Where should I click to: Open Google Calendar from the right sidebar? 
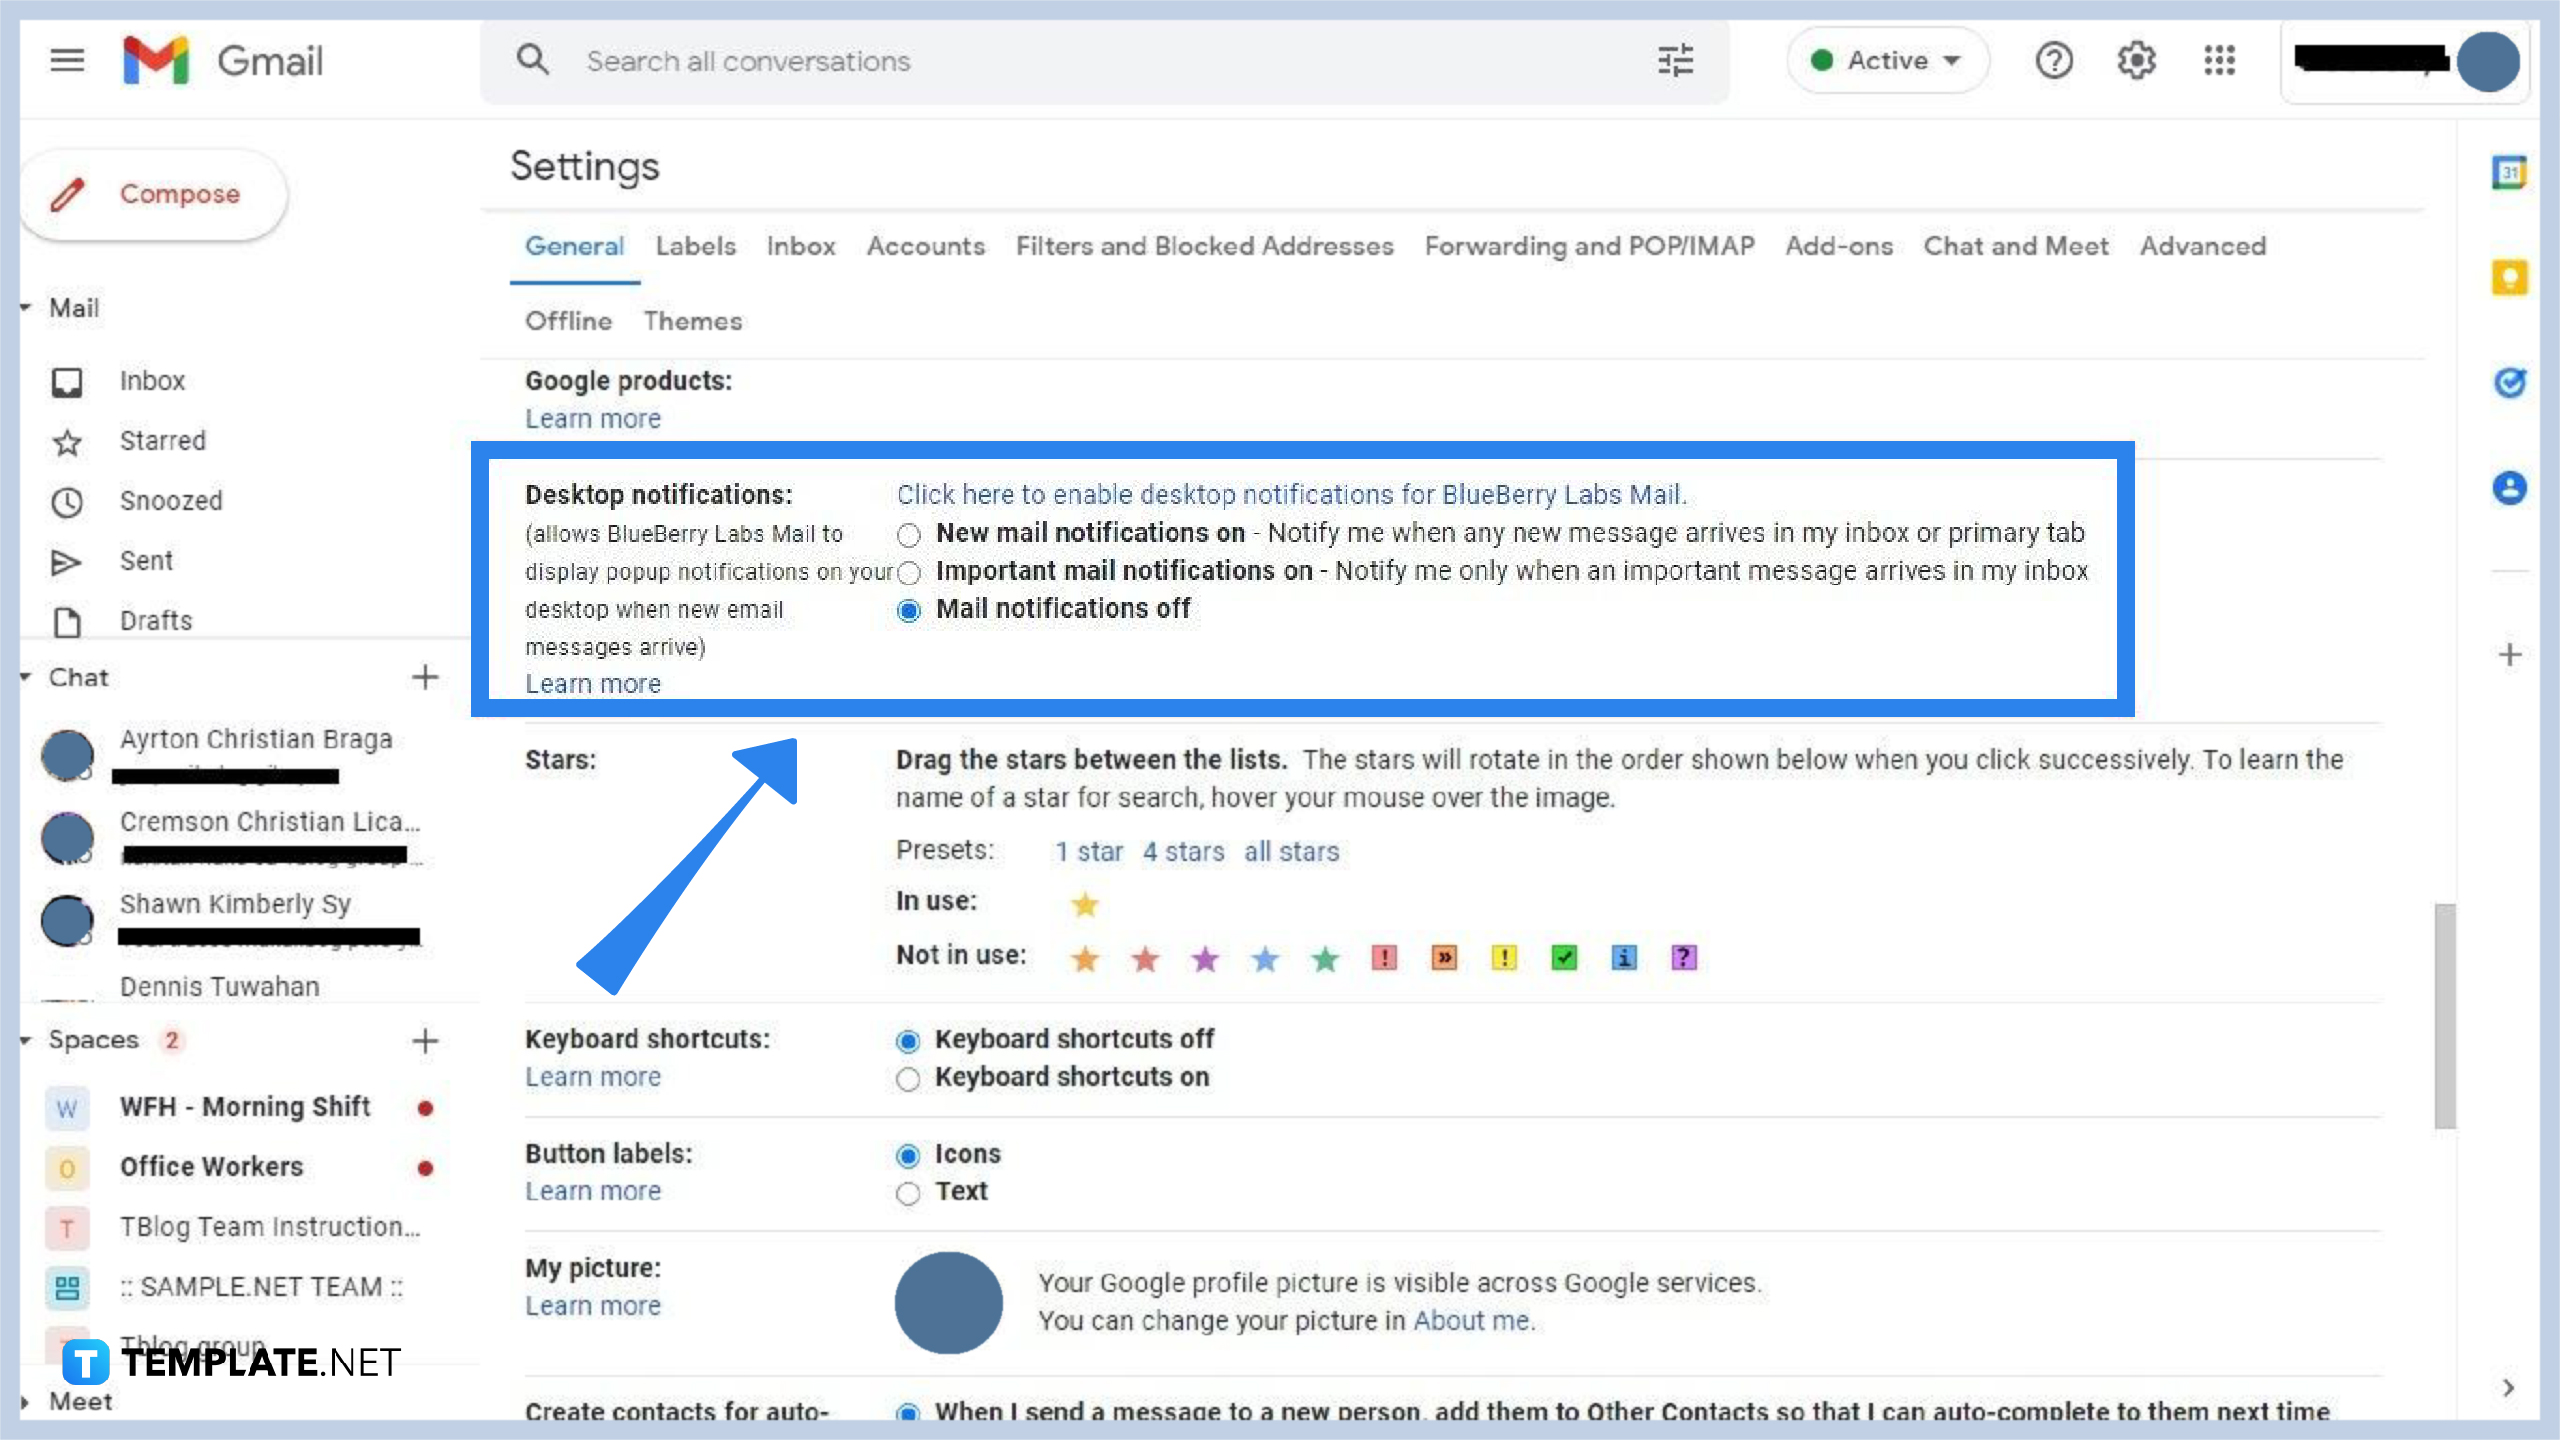(x=2509, y=172)
